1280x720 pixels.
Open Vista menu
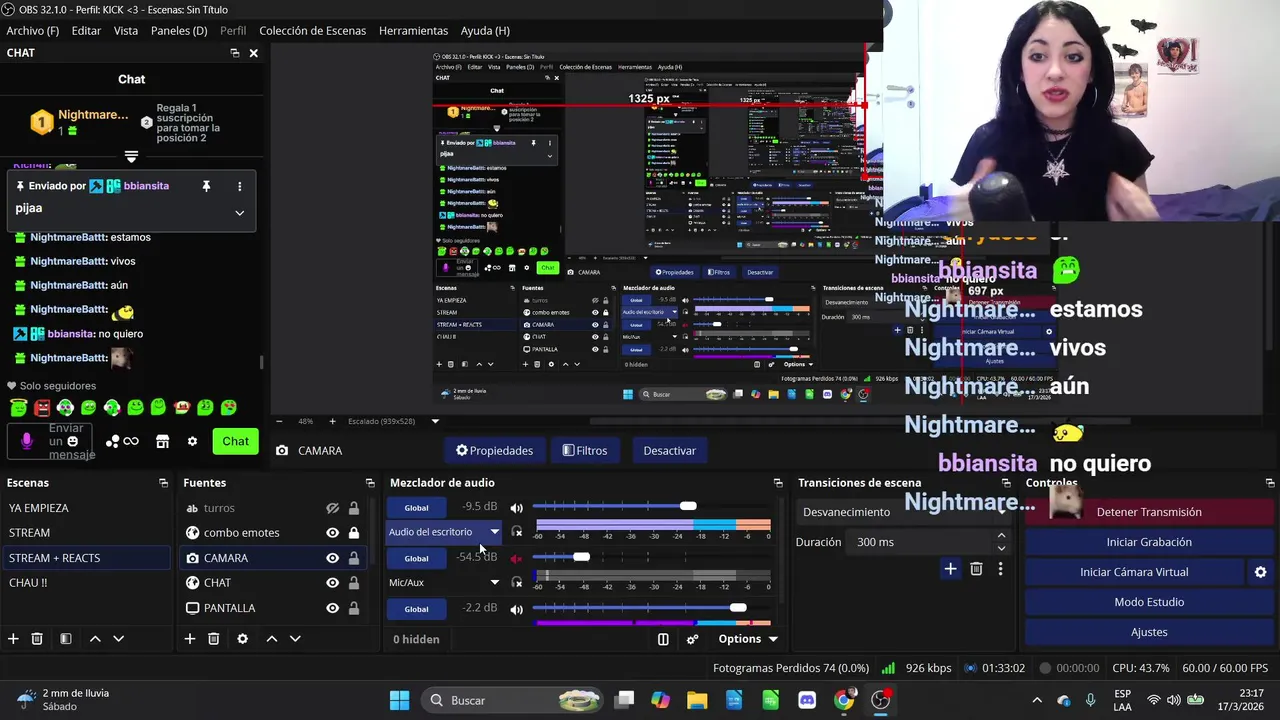point(126,31)
